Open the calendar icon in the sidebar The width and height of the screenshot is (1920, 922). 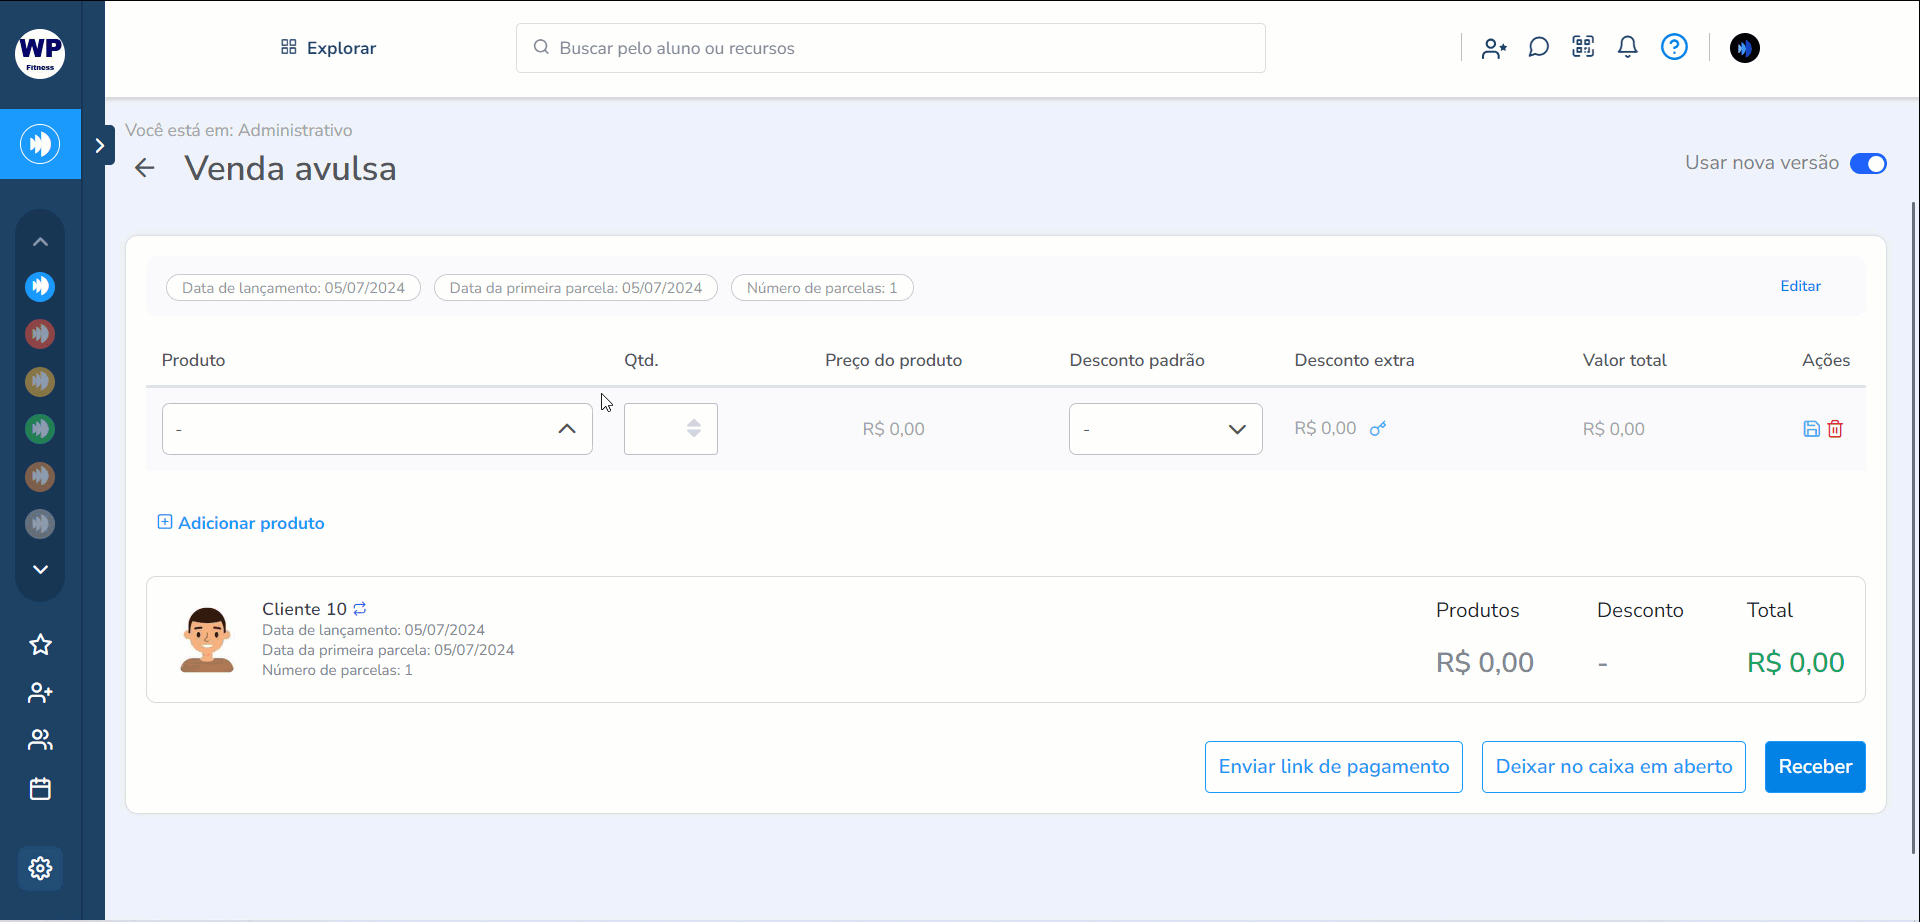(x=40, y=789)
